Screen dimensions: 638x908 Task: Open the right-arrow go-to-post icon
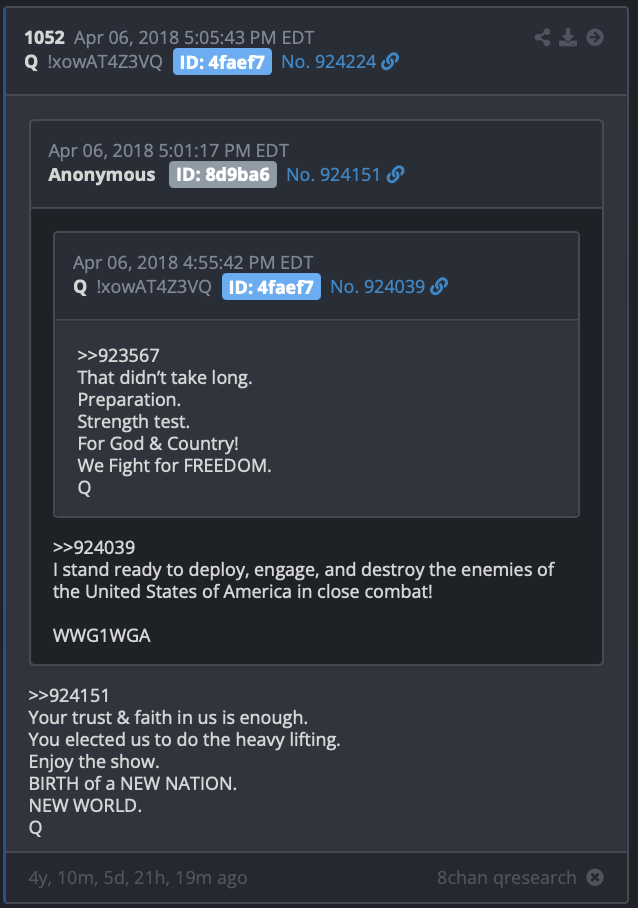(x=595, y=38)
